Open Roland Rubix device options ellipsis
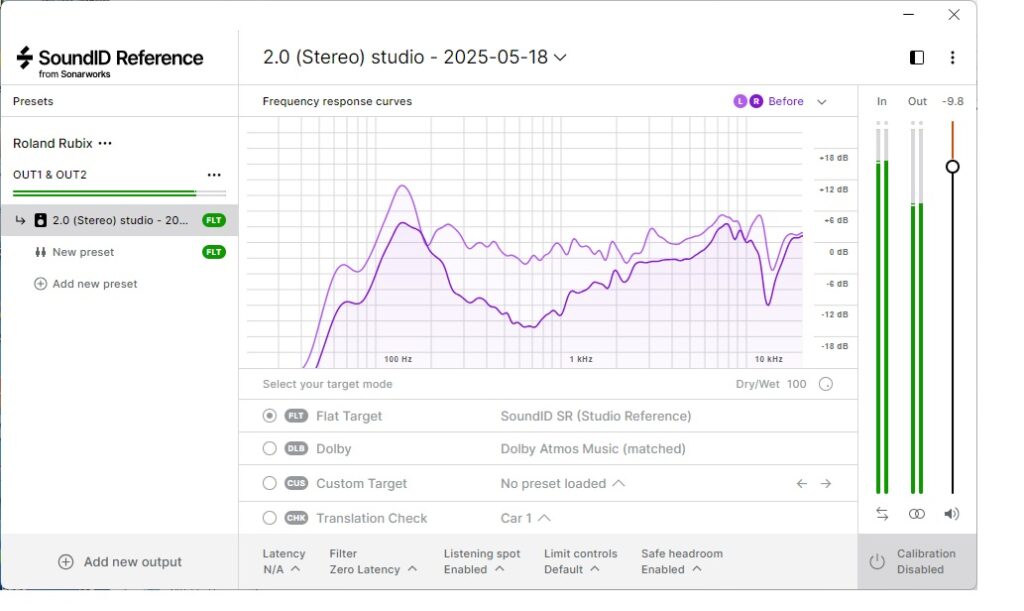 click(105, 143)
